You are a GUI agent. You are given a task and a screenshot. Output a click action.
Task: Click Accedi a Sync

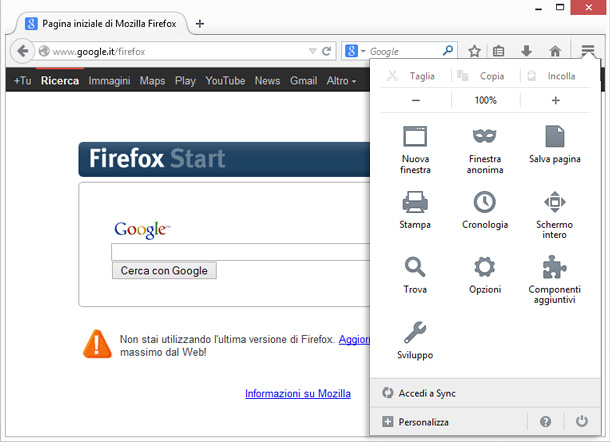click(x=485, y=393)
